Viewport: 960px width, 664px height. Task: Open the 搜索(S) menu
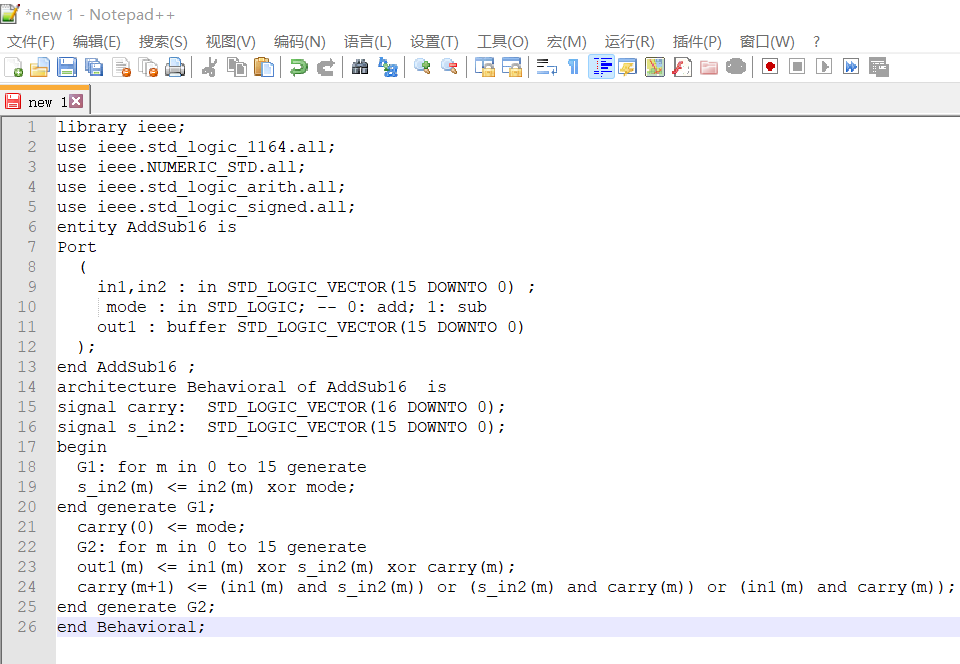(163, 42)
